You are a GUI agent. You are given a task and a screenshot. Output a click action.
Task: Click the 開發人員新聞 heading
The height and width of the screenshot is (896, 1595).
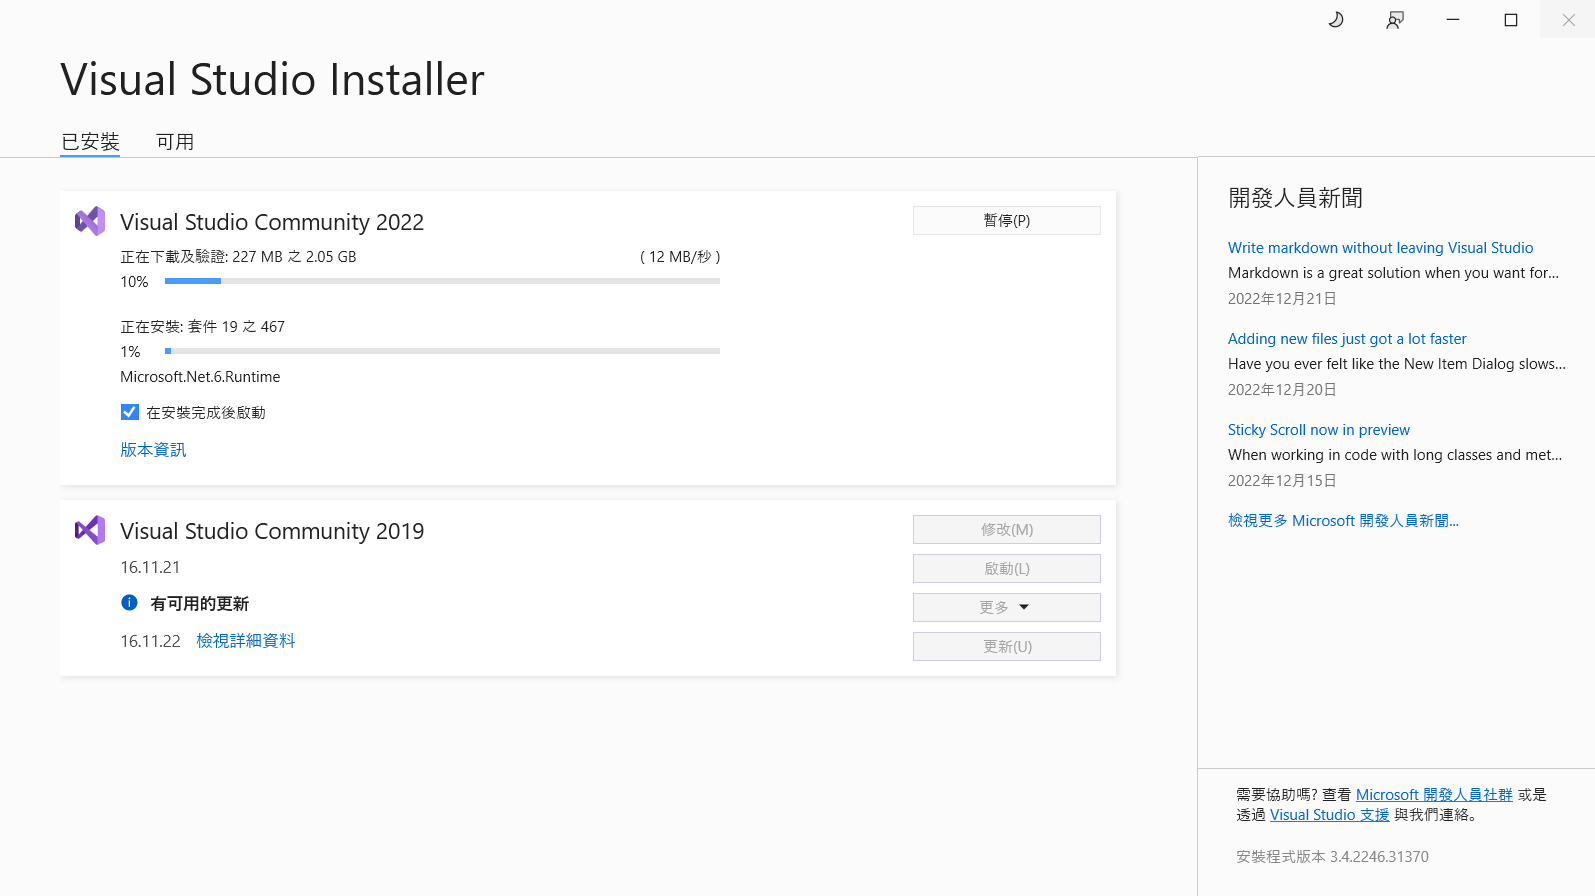click(x=1295, y=198)
